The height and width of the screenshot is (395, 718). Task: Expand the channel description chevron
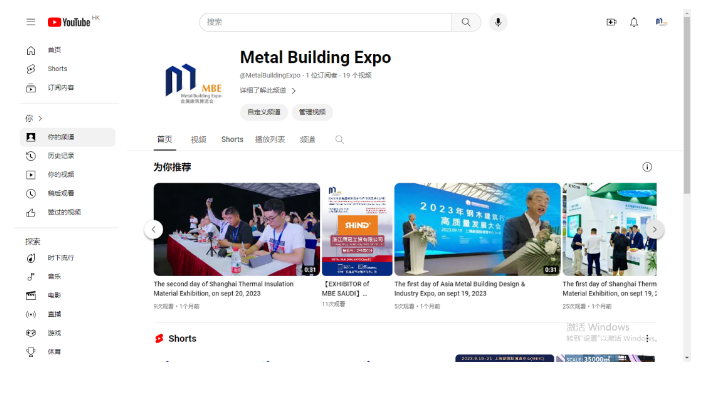click(294, 91)
